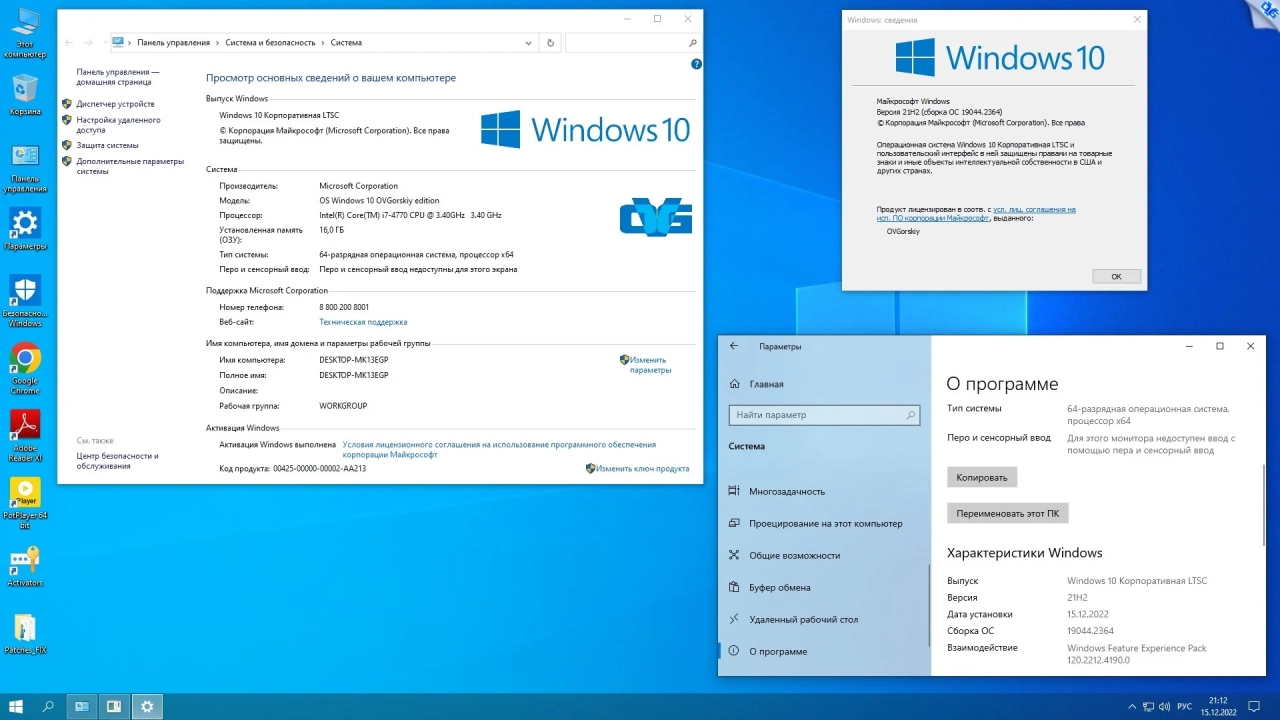Open Проецирование на этот компьютер settings page

(x=825, y=523)
